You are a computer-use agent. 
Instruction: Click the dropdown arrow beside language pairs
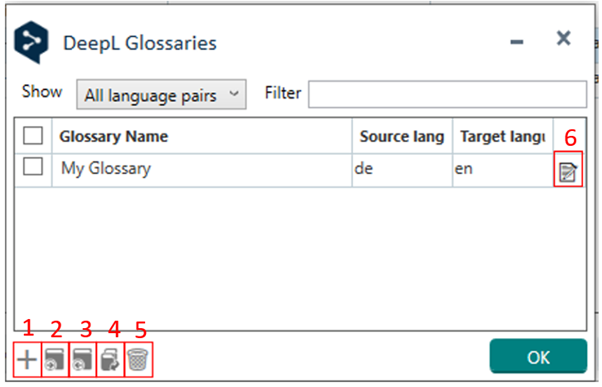(234, 93)
